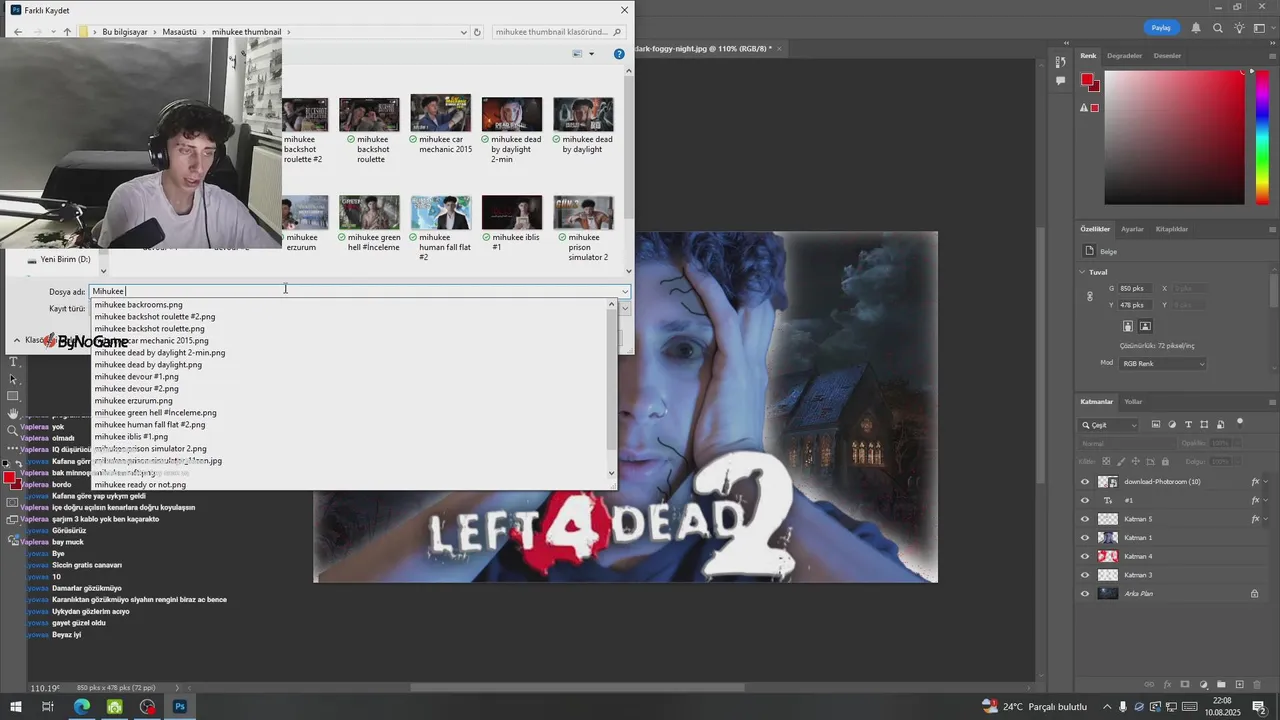Toggle visibility of Katman 5 layer
The height and width of the screenshot is (720, 1280).
(x=1085, y=519)
